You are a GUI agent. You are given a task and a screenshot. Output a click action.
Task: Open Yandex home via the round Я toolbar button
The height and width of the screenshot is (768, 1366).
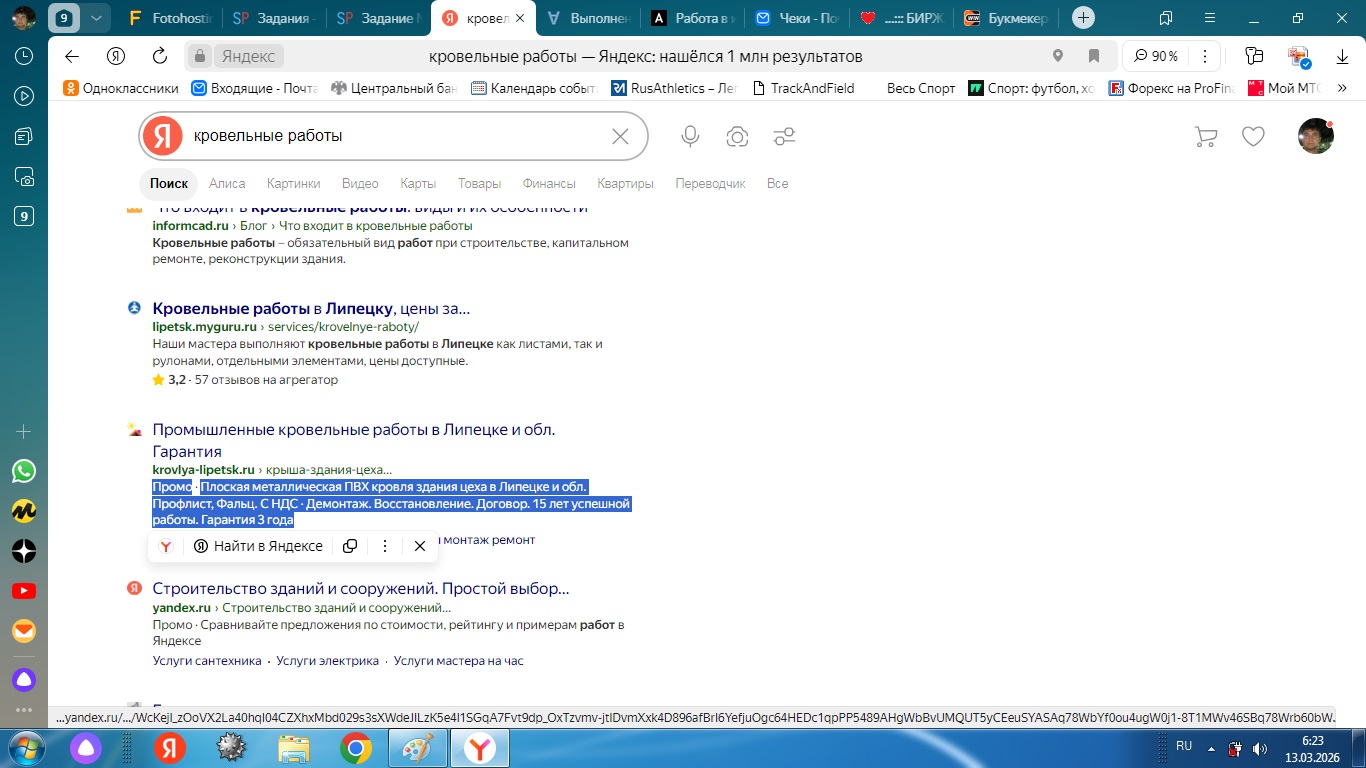click(x=116, y=56)
